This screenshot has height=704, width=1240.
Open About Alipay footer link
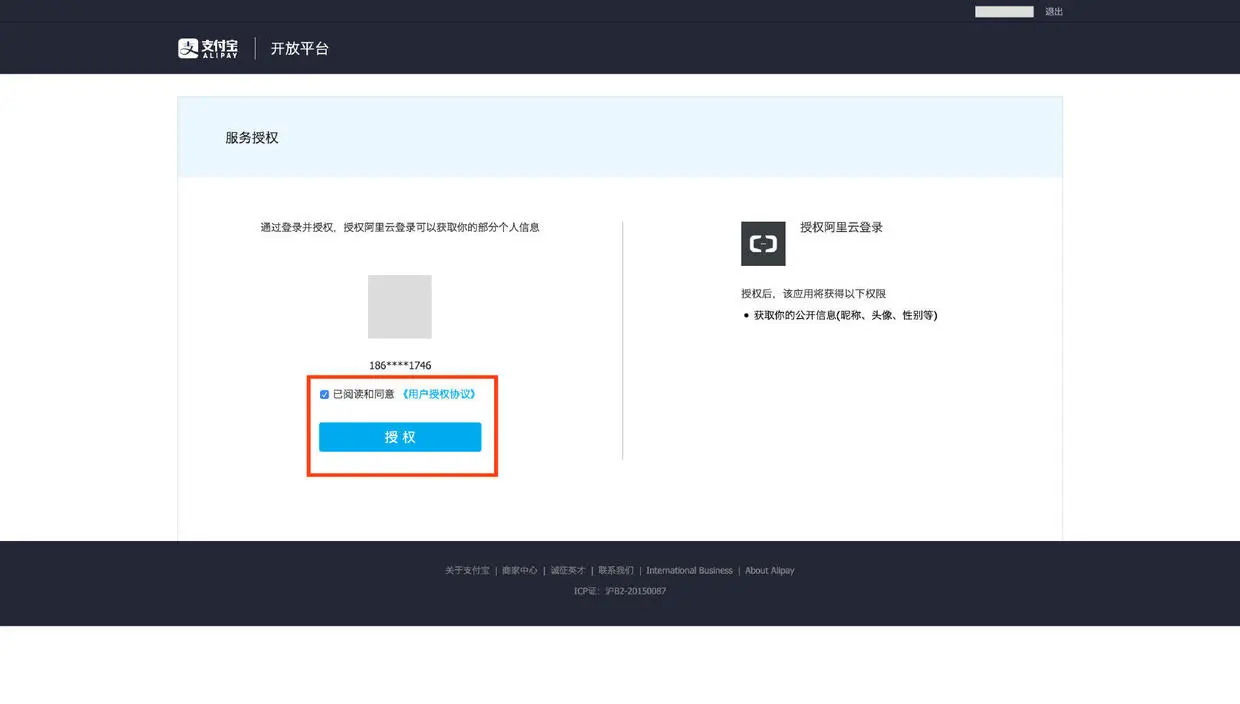[x=770, y=571]
